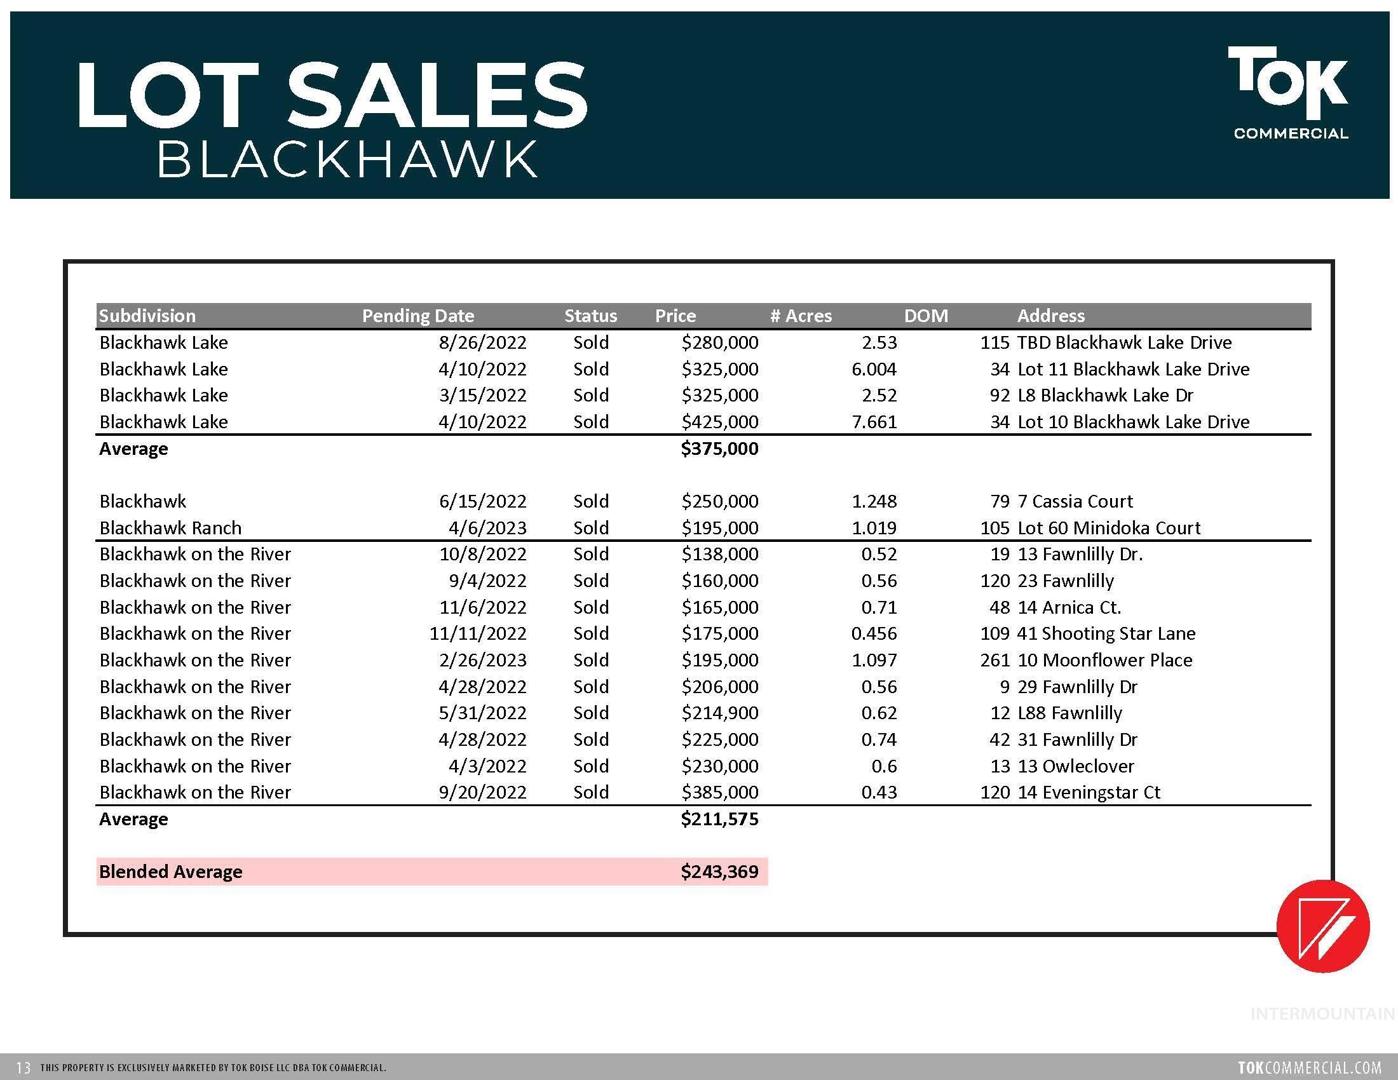
Task: Select the $211,575 average price
Action: [x=719, y=819]
